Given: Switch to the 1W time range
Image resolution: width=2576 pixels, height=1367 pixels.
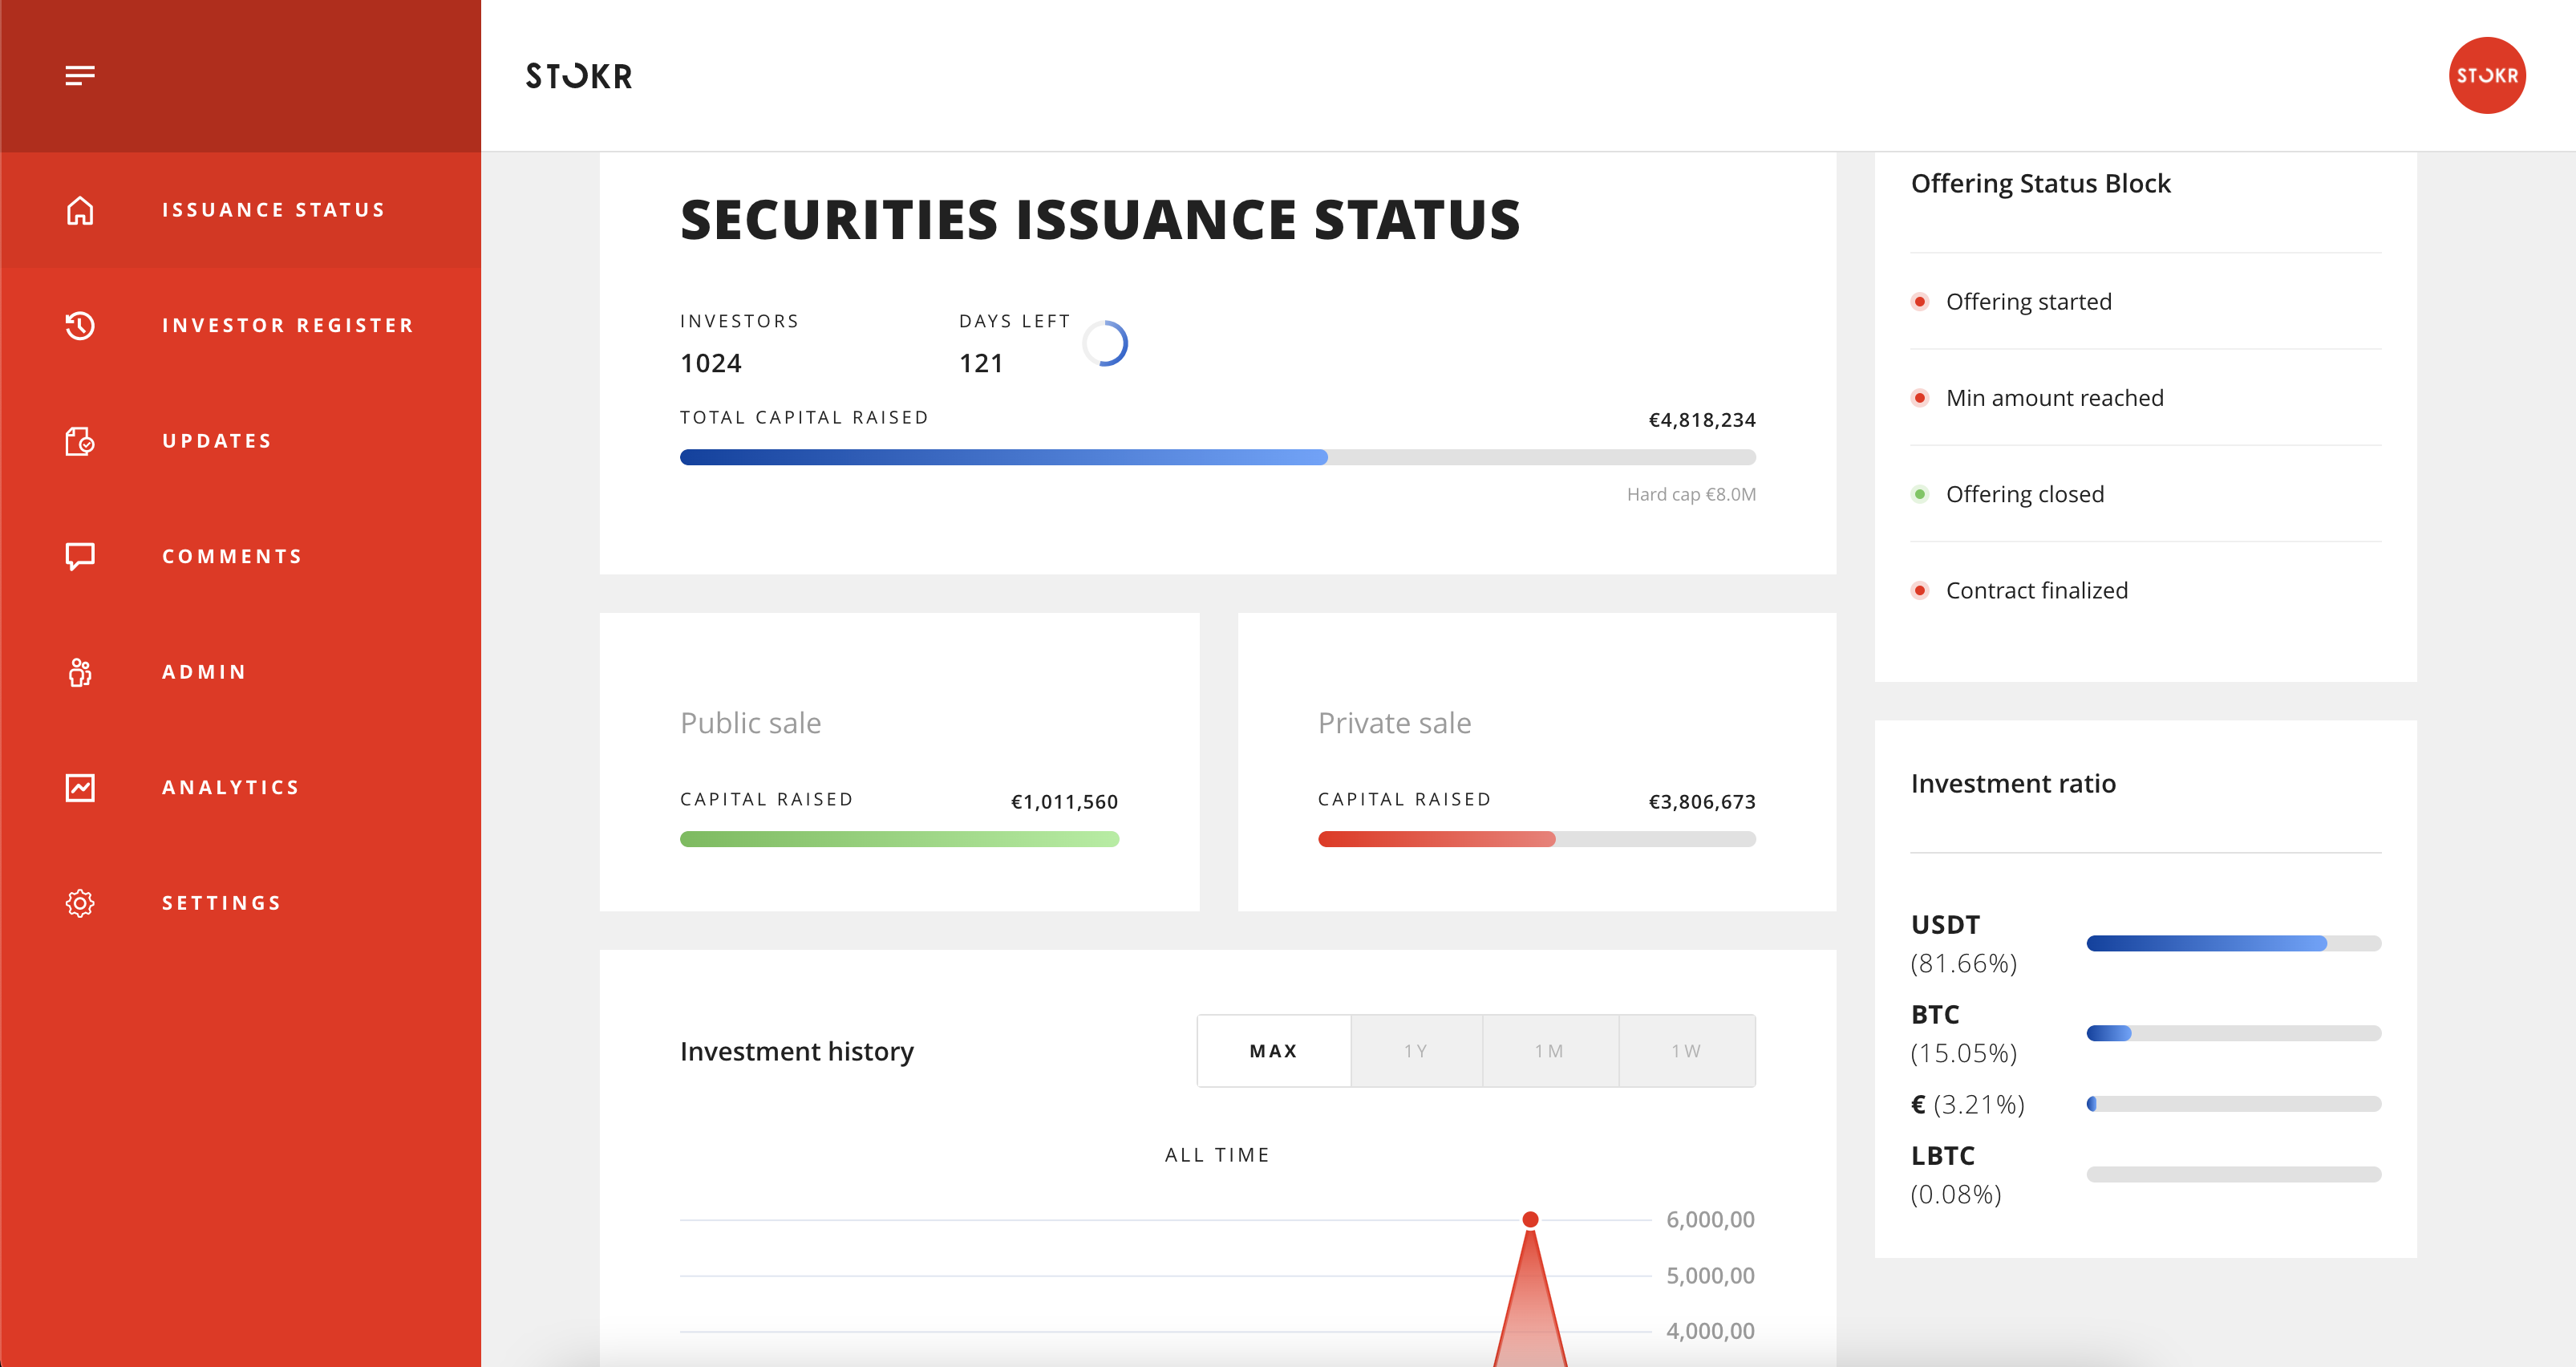Looking at the screenshot, I should click(1687, 1051).
